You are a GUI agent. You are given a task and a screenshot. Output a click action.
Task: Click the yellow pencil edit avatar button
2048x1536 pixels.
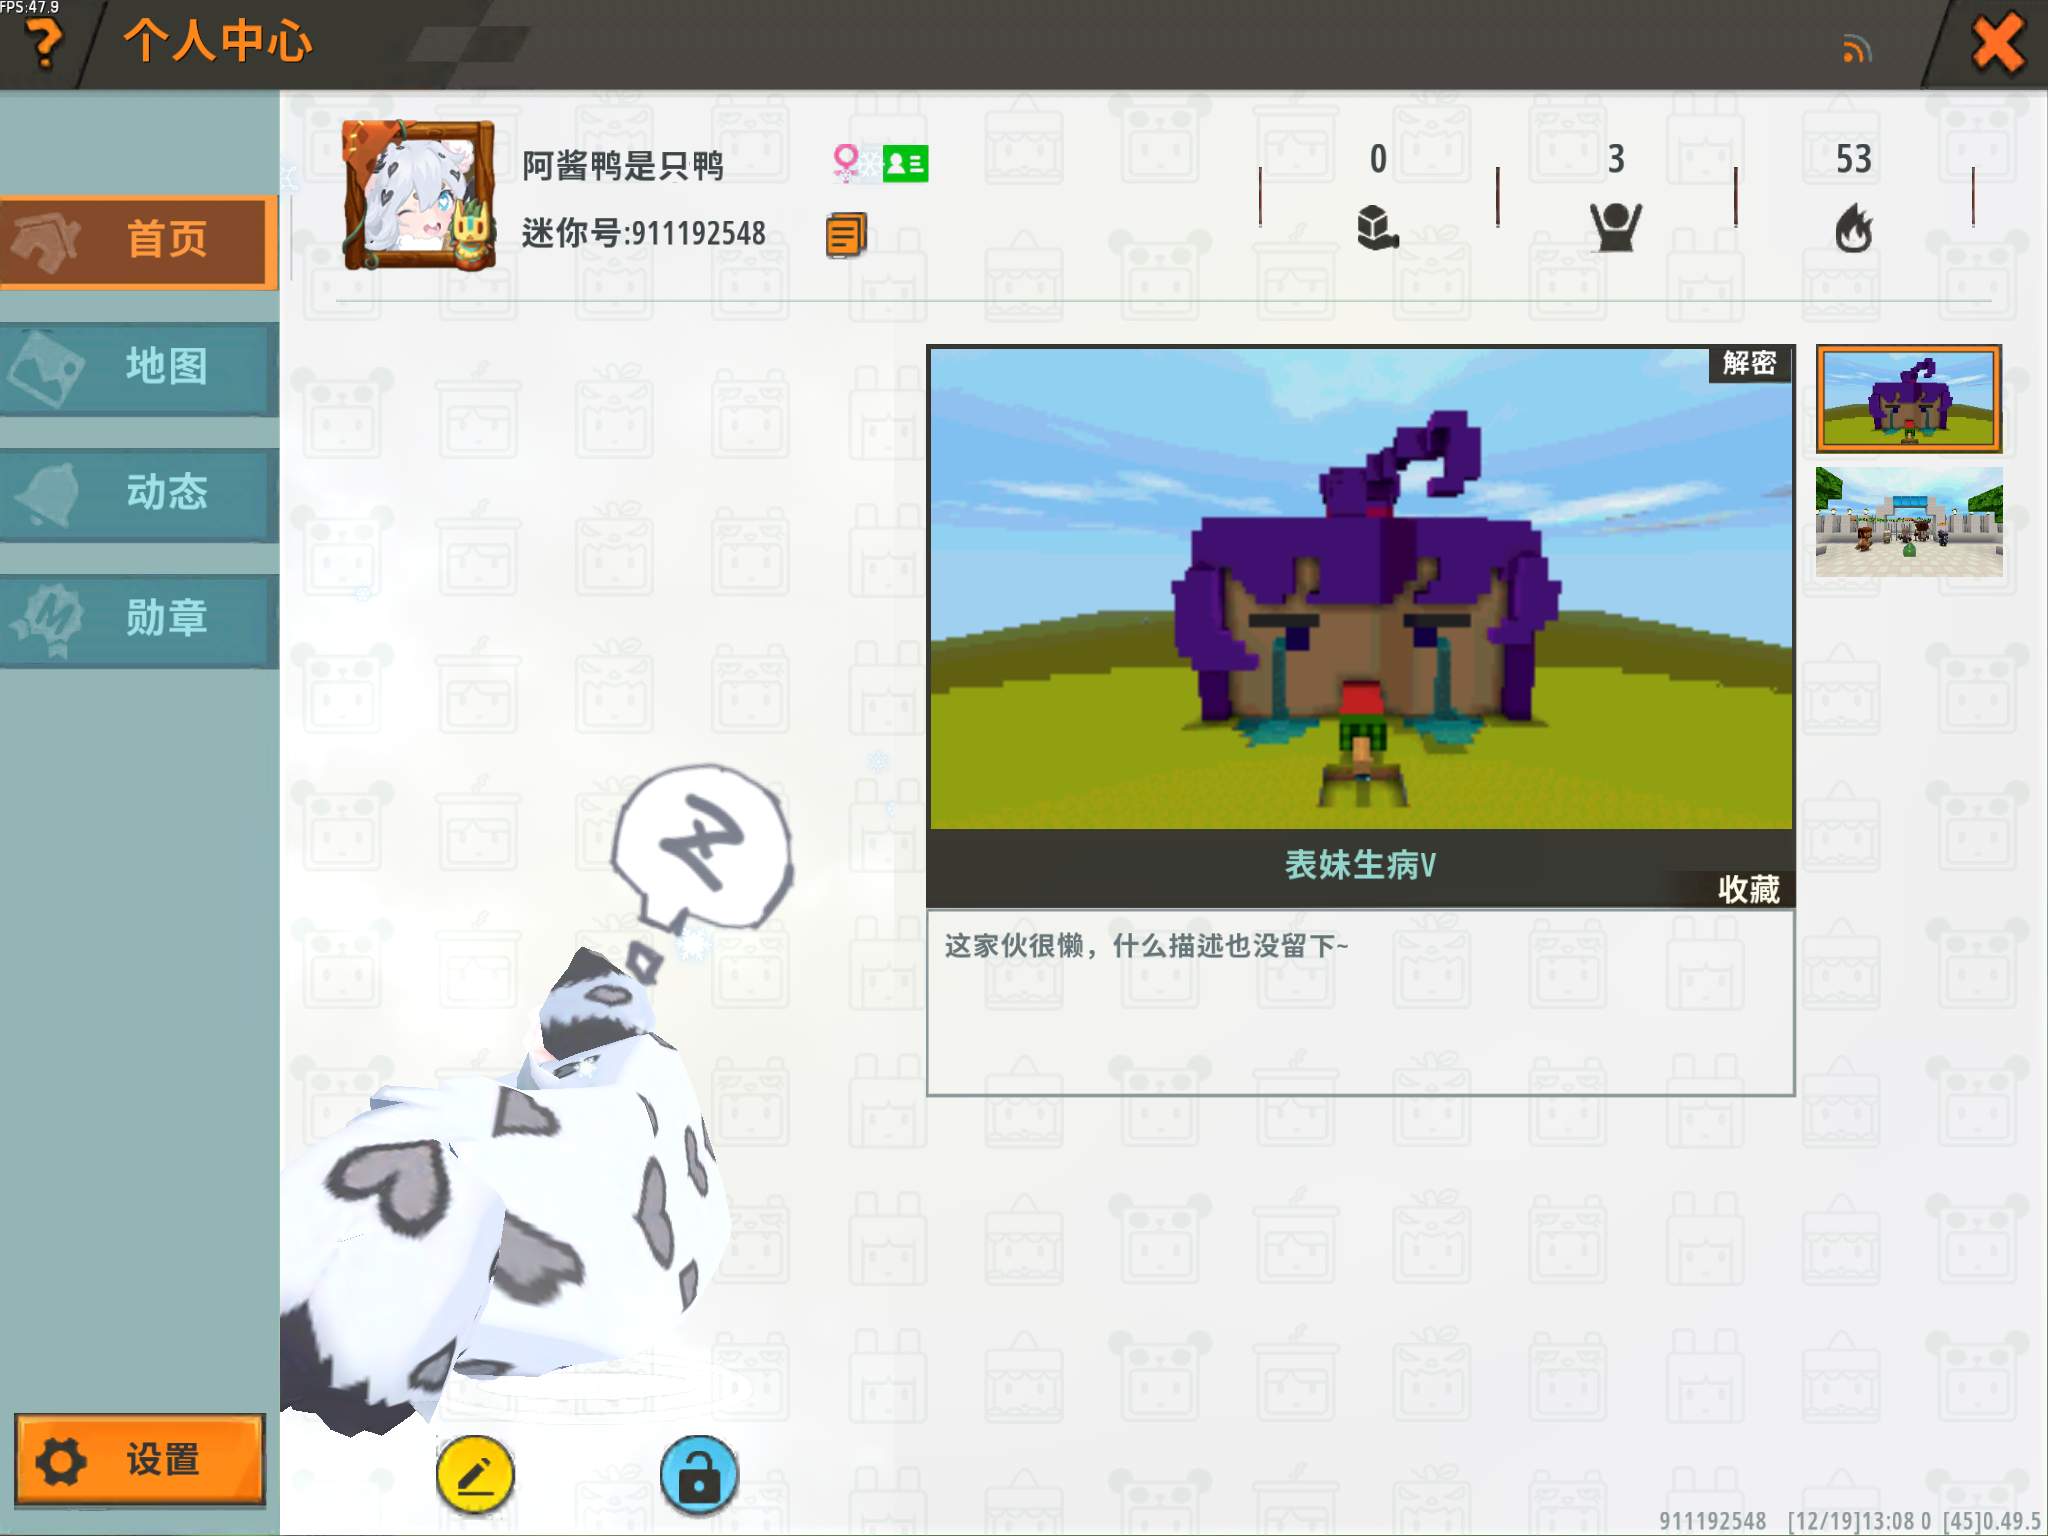tap(476, 1474)
